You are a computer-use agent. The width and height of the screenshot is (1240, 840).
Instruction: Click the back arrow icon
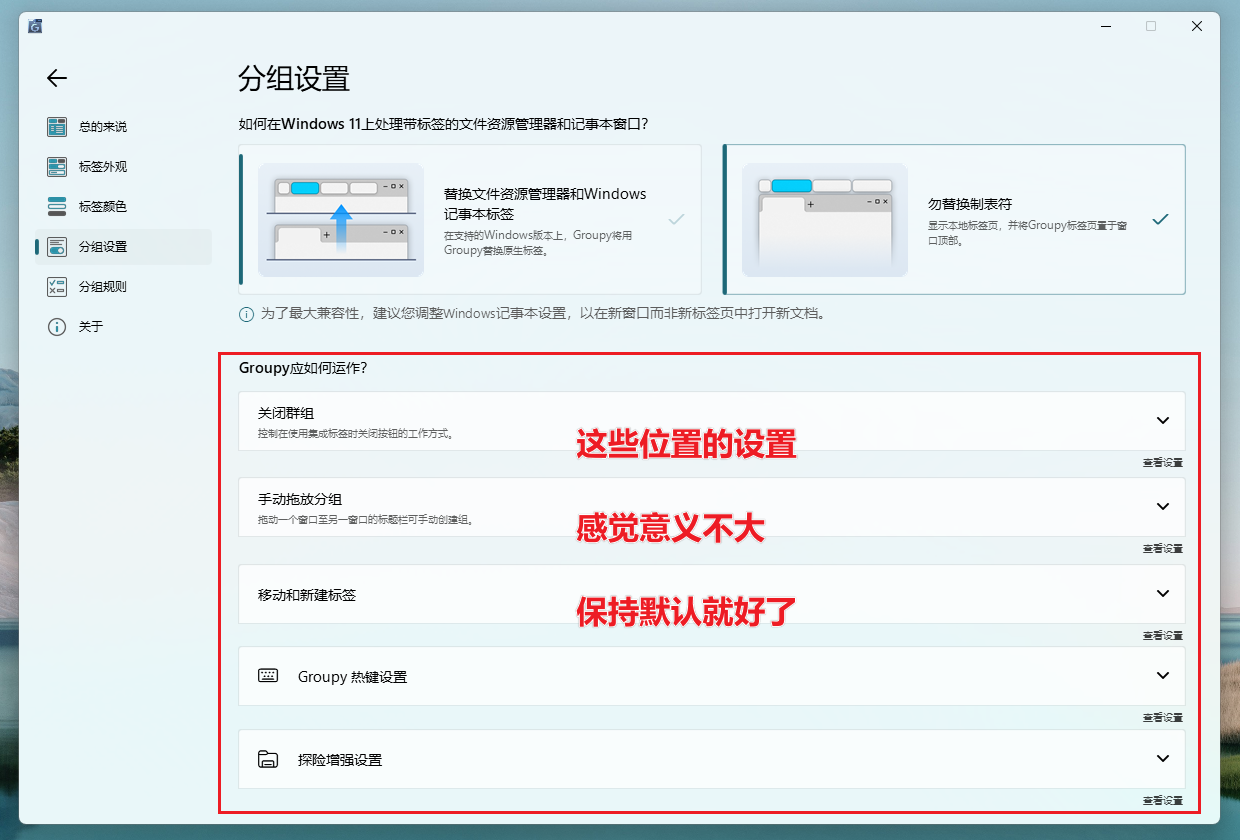click(57, 78)
